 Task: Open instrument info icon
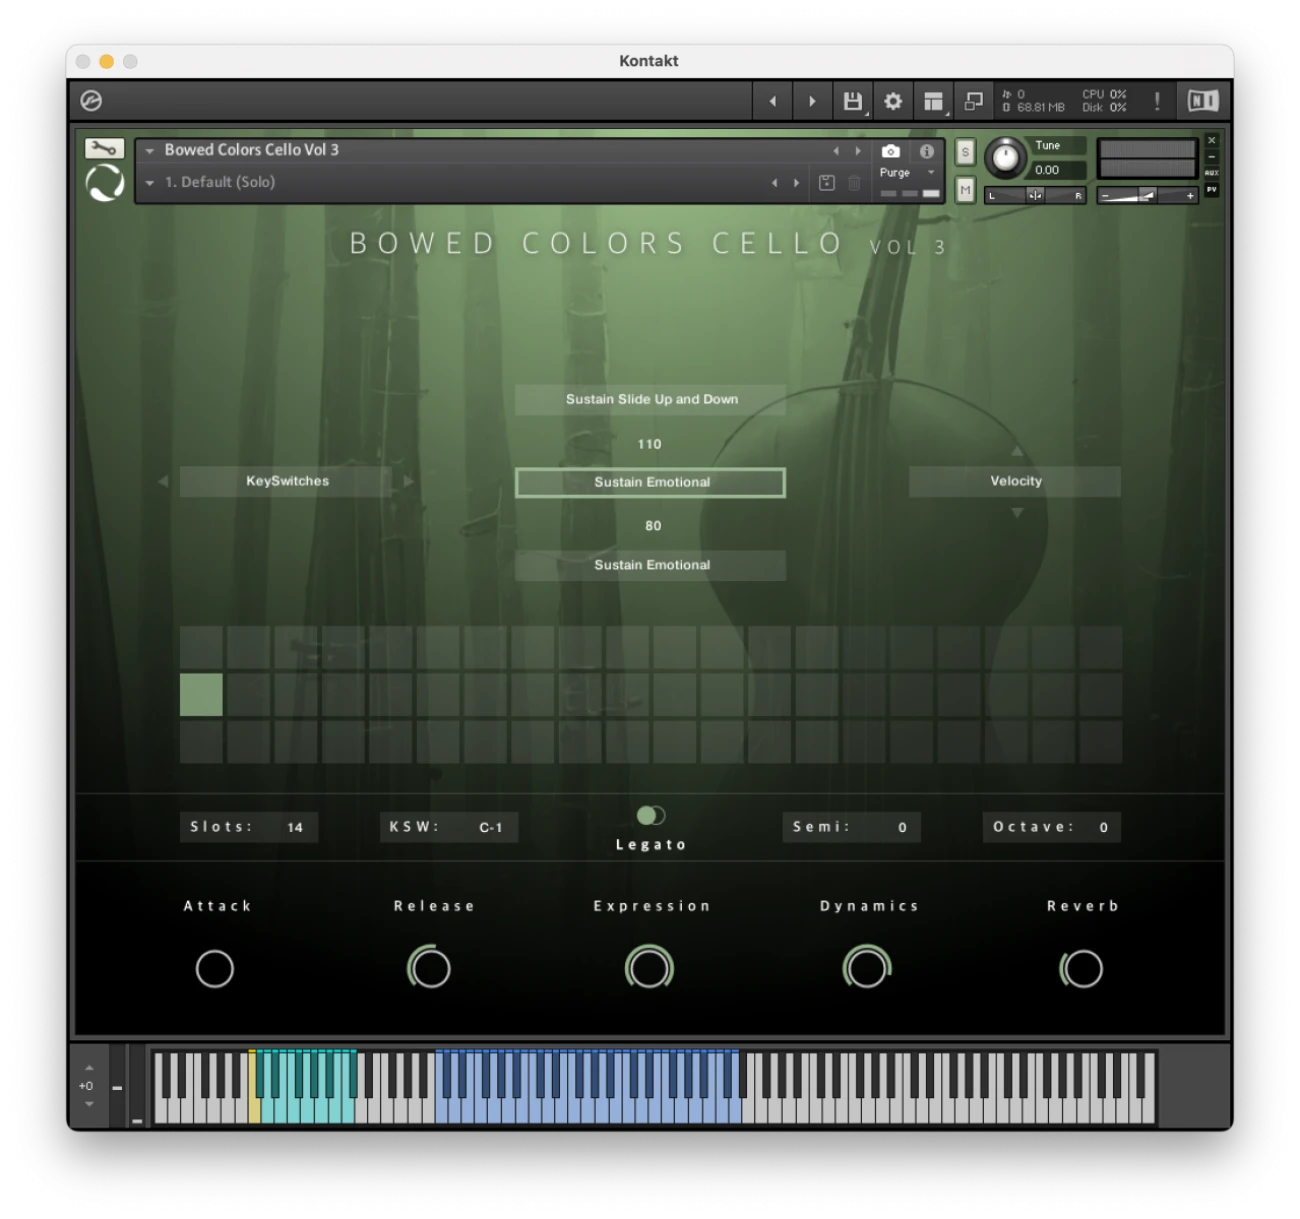(x=927, y=151)
